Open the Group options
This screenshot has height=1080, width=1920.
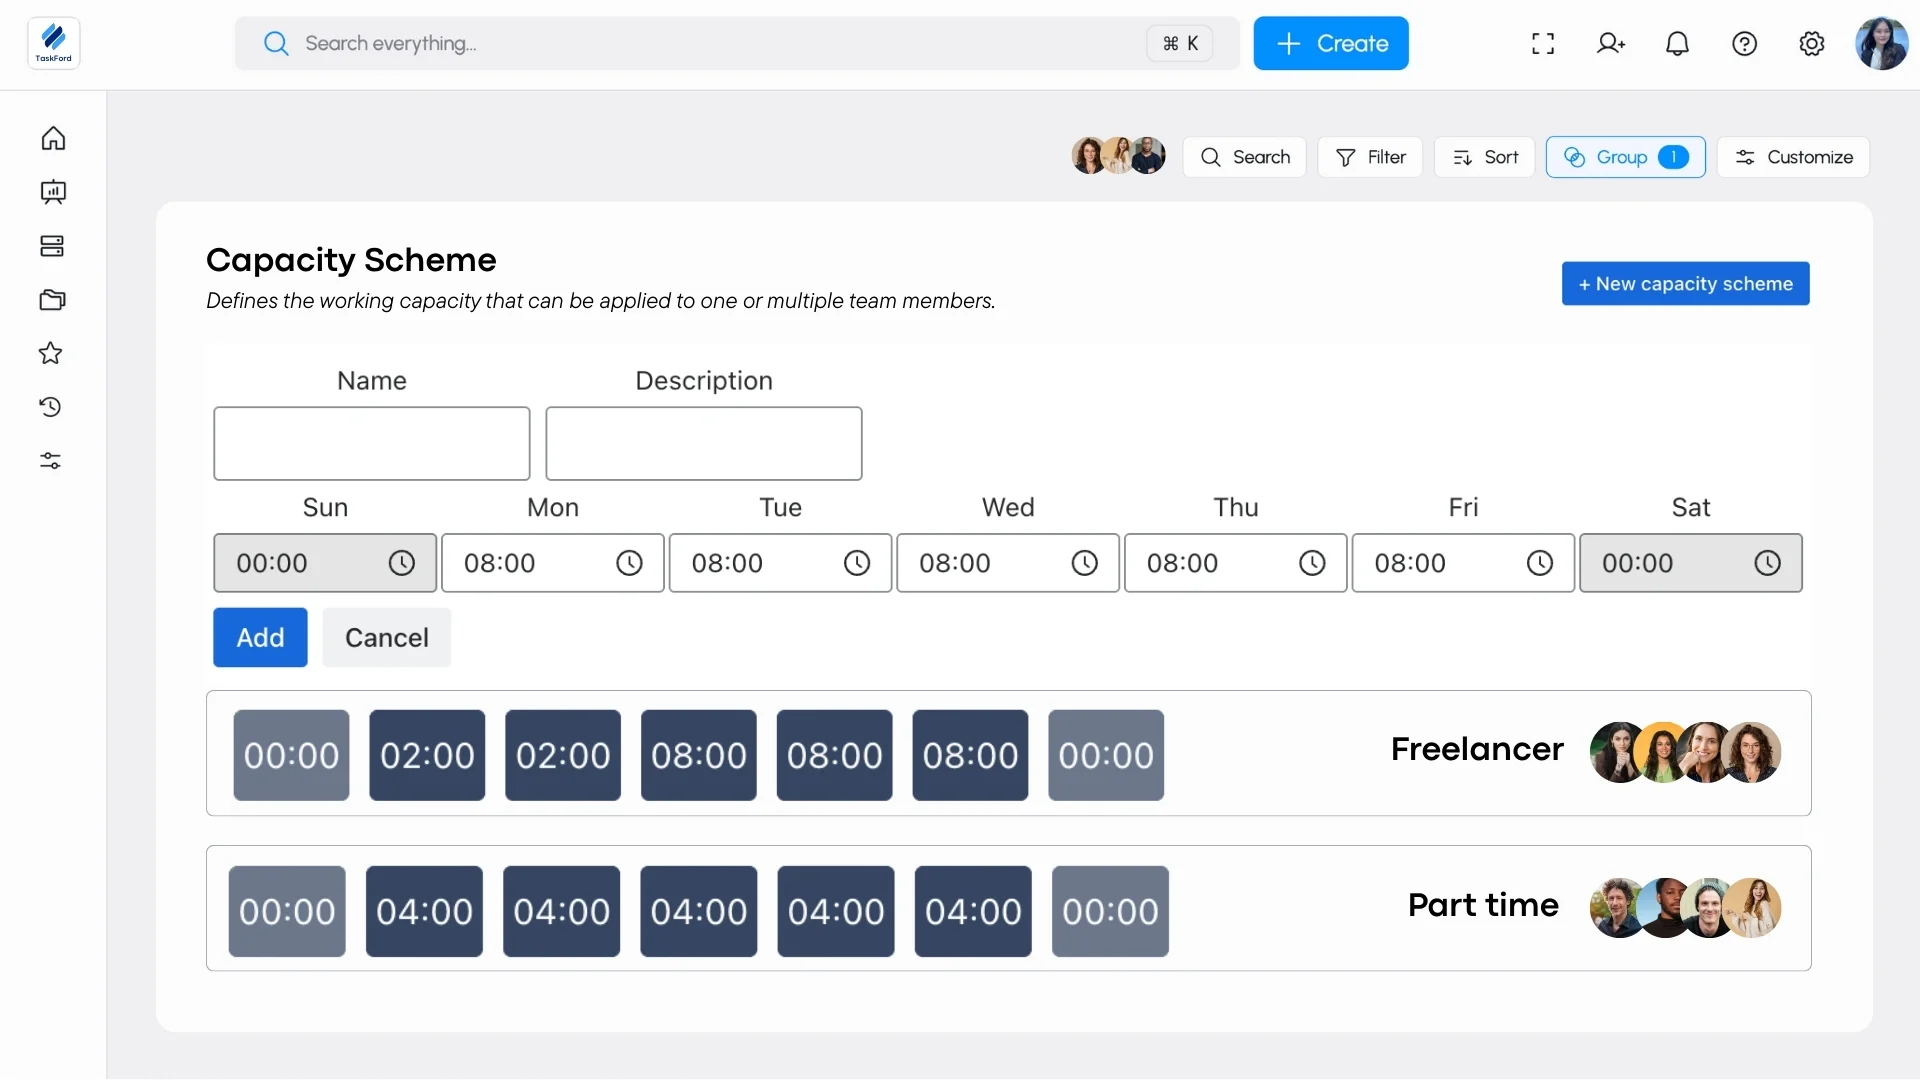tap(1625, 157)
